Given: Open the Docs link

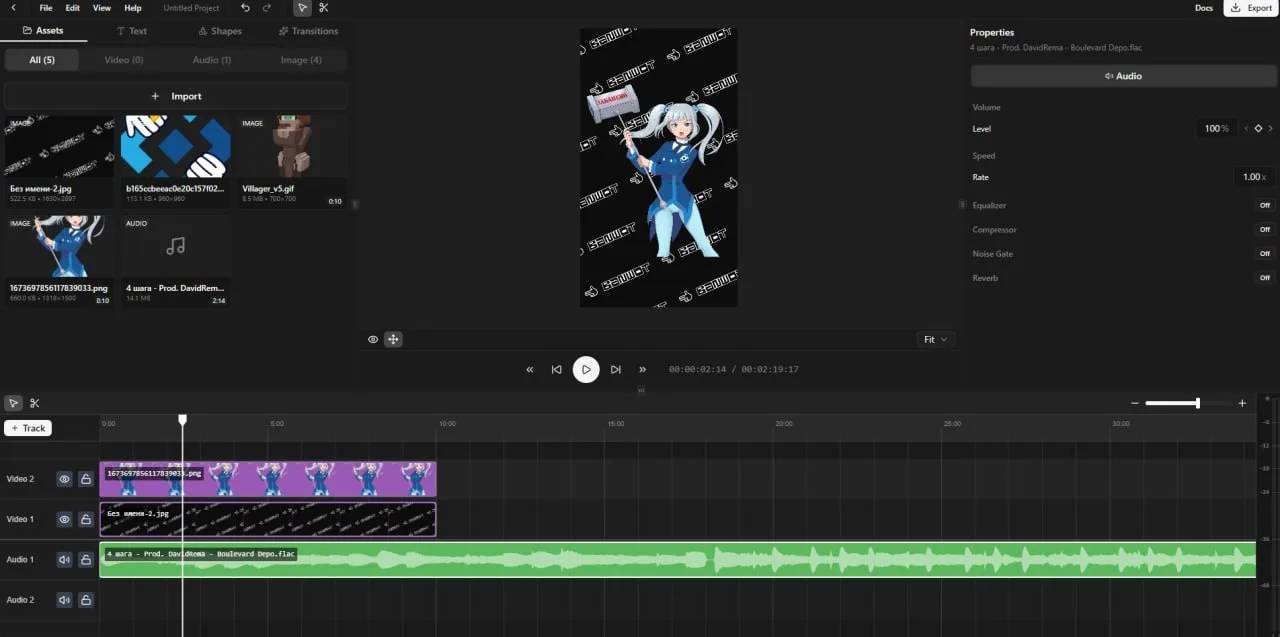Looking at the screenshot, I should tap(1204, 8).
